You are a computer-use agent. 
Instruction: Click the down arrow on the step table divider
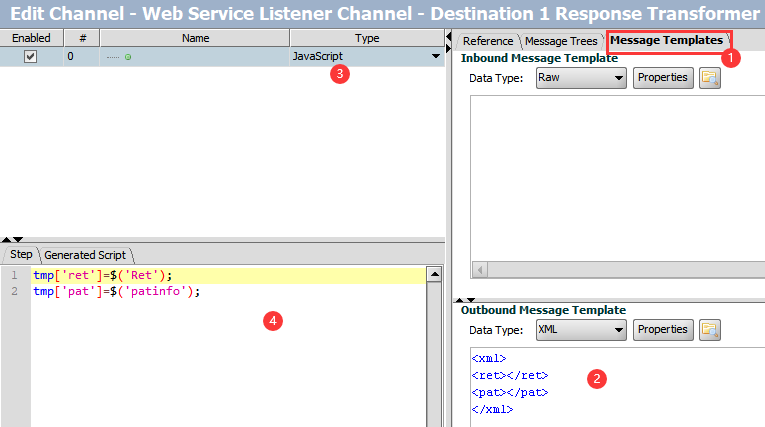pos(18,240)
